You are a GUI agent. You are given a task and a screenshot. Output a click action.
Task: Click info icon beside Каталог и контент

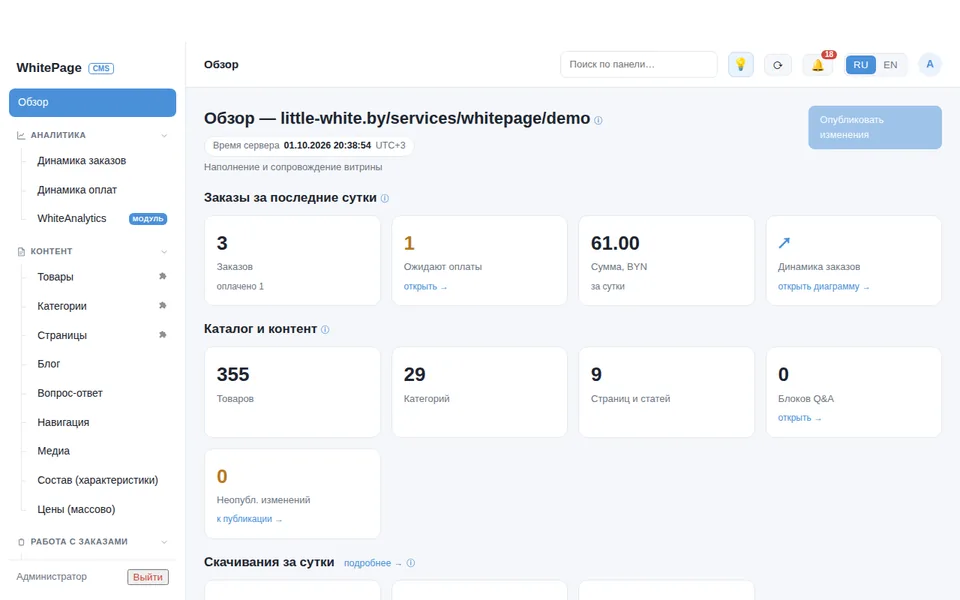325,329
